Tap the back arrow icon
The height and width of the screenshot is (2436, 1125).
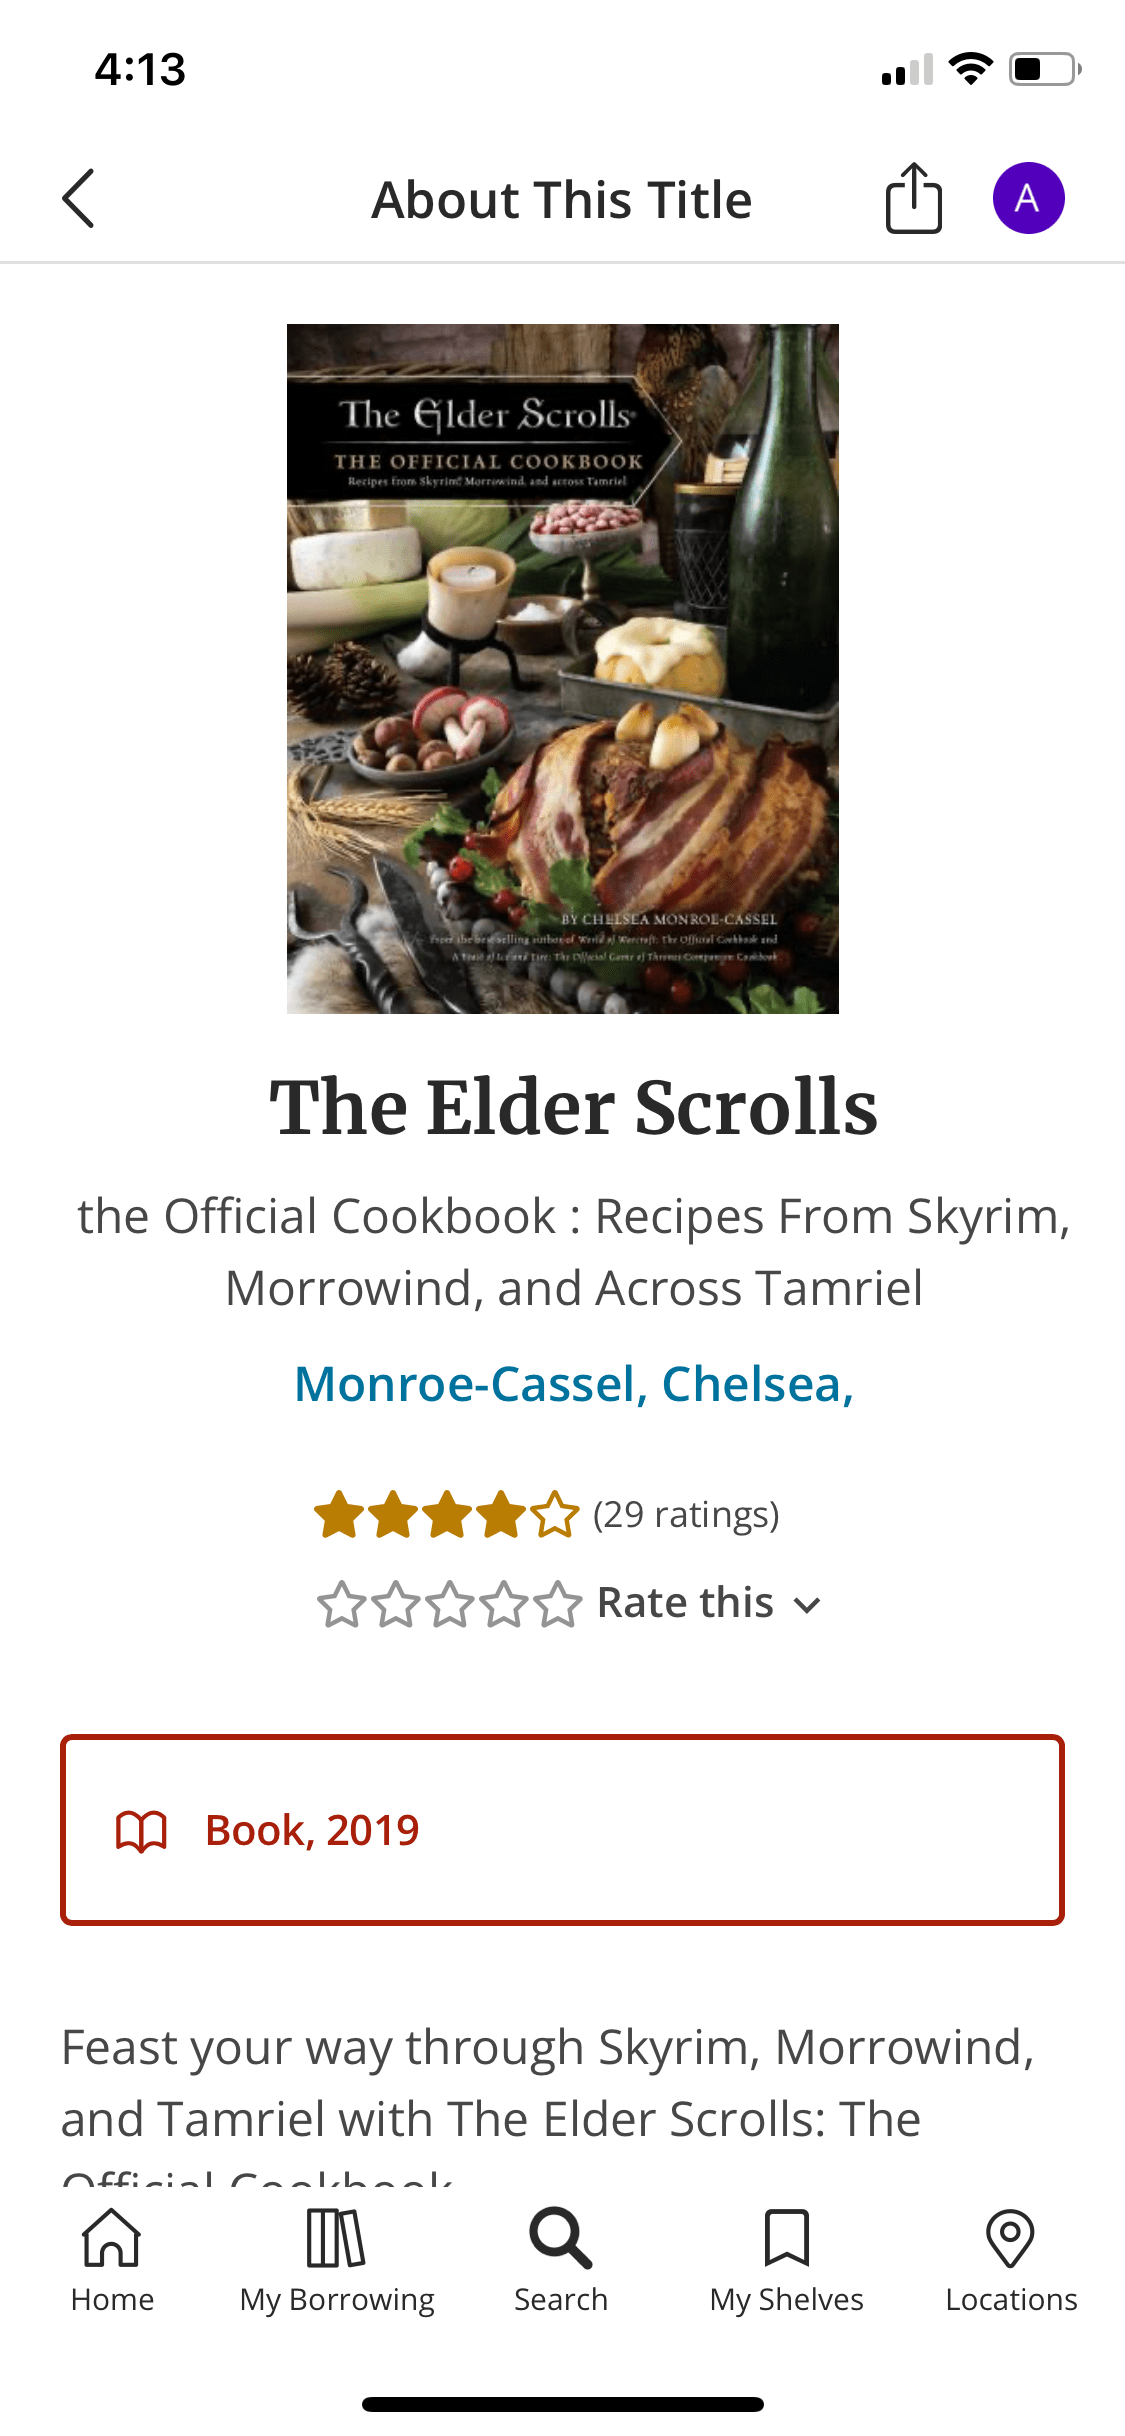pos(78,198)
